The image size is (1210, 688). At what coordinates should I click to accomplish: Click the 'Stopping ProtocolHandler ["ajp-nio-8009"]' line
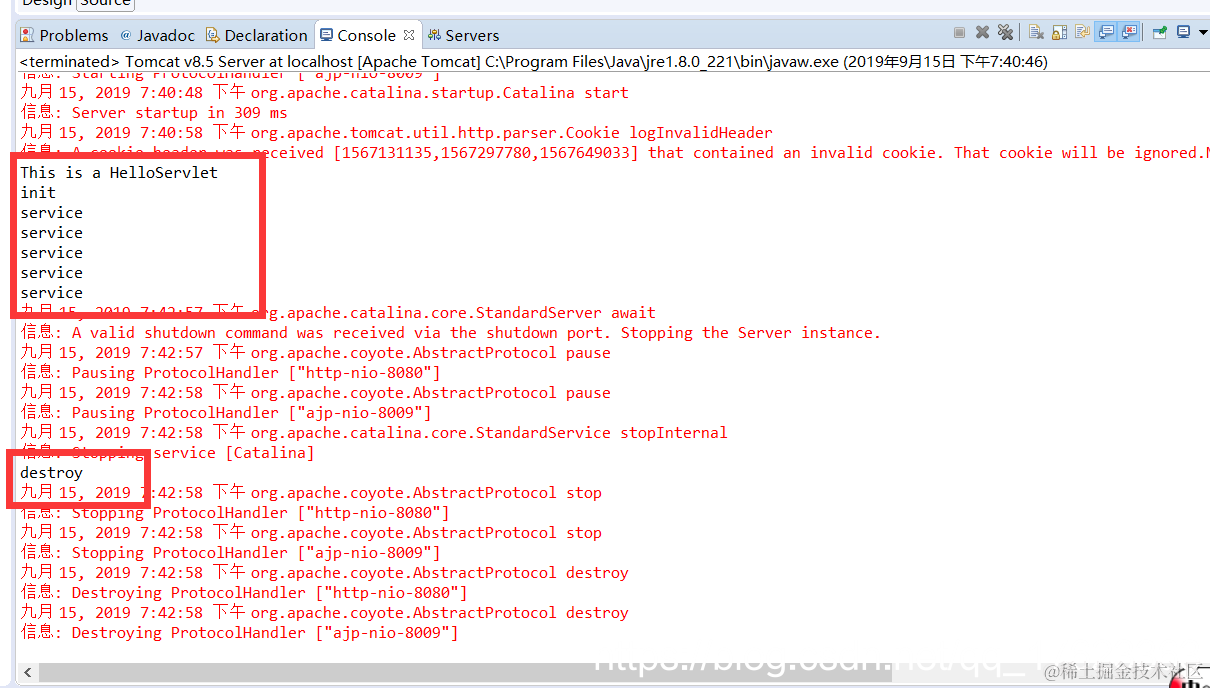[x=230, y=552]
